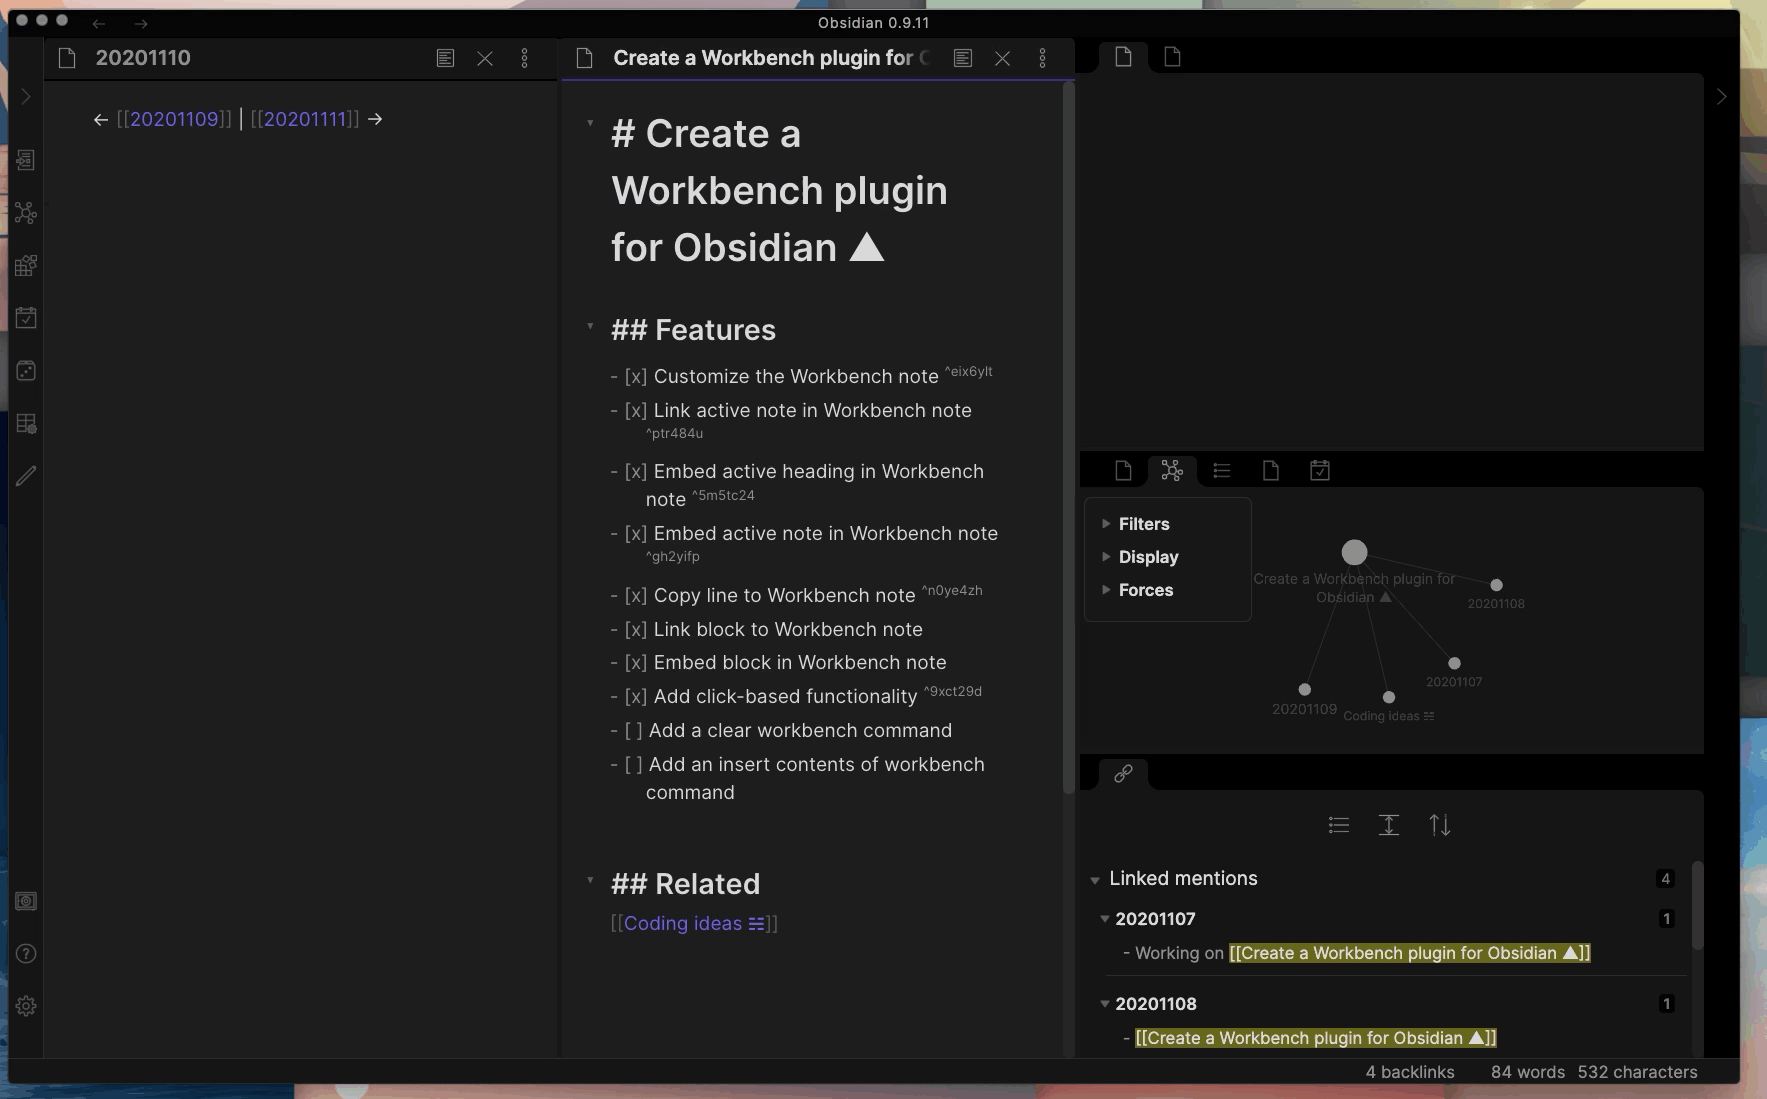This screenshot has height=1099, width=1767.
Task: Toggle preview mode for the 20201110 pane
Action: [445, 58]
